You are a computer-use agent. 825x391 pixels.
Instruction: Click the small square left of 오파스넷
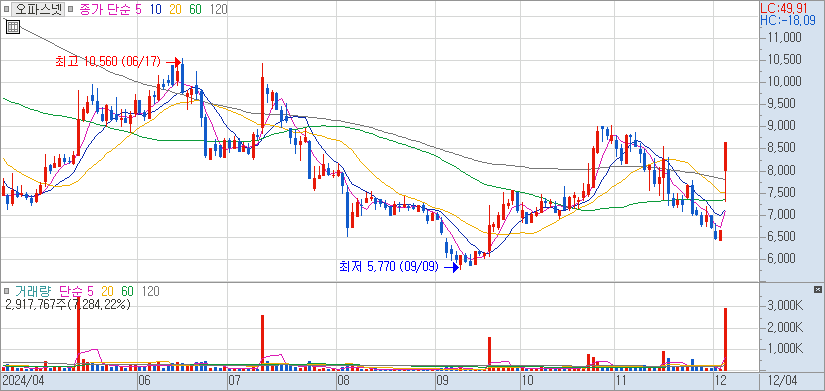[x=6, y=9]
